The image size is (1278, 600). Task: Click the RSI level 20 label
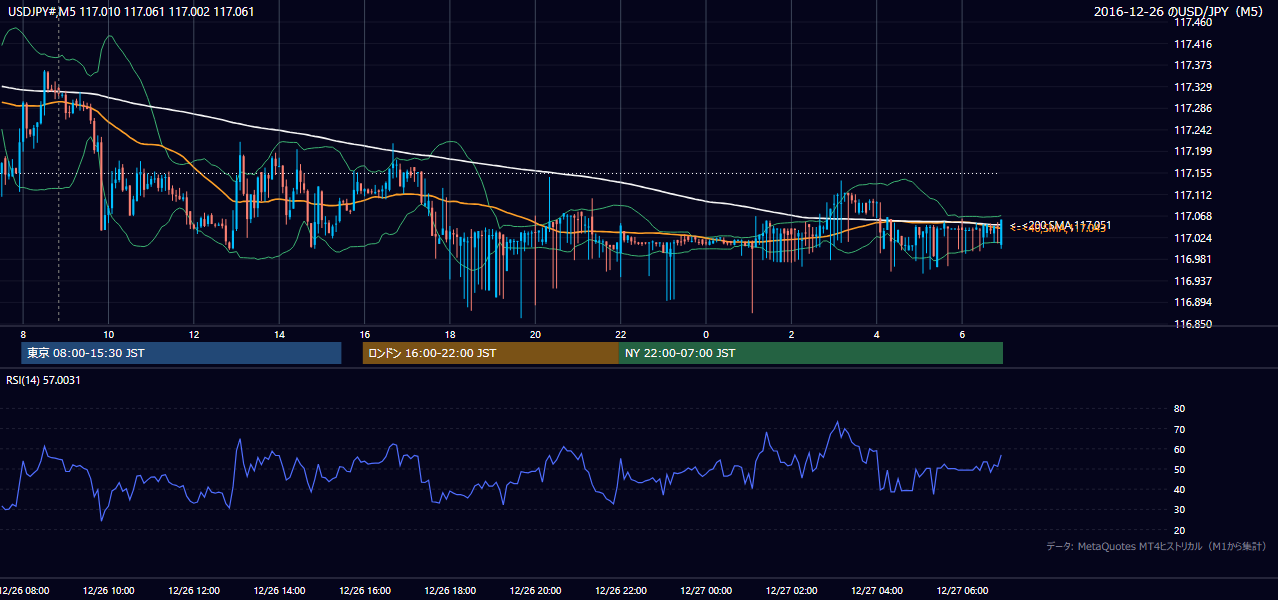pos(1179,530)
